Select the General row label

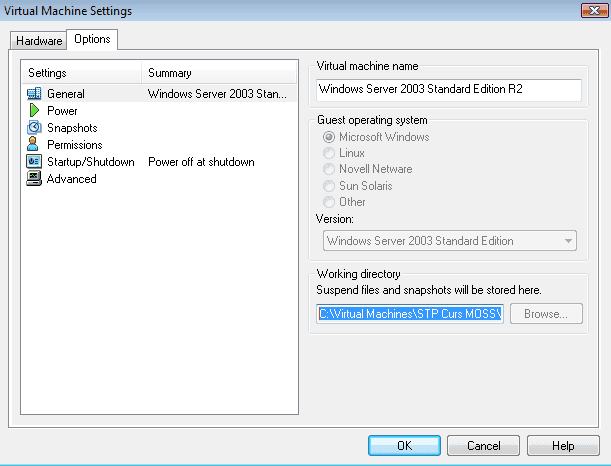tap(66, 94)
